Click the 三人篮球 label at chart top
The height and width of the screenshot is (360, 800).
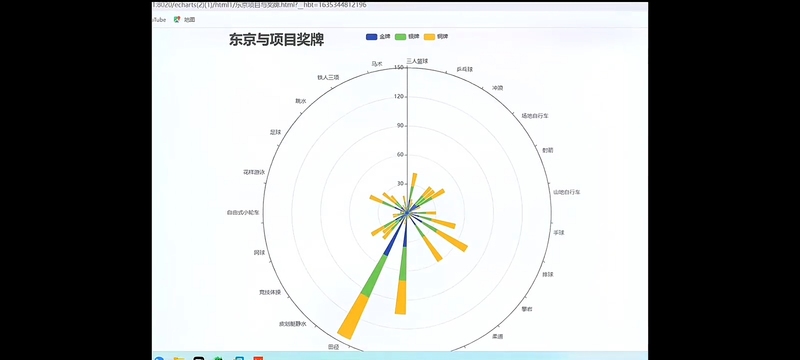417,61
